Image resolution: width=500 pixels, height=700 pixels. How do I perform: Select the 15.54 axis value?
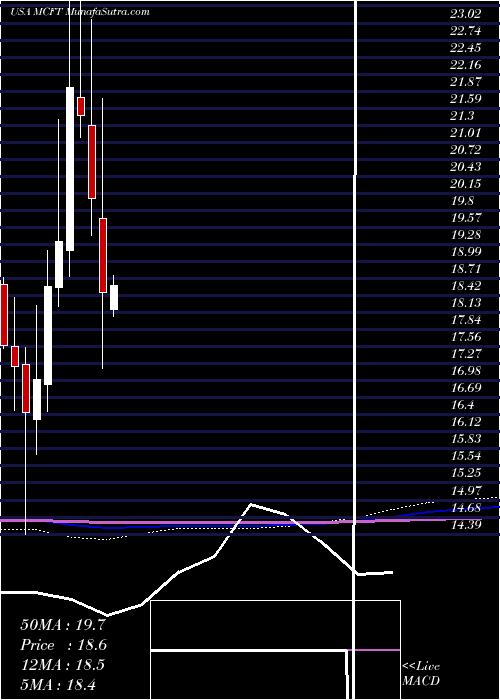coord(466,455)
